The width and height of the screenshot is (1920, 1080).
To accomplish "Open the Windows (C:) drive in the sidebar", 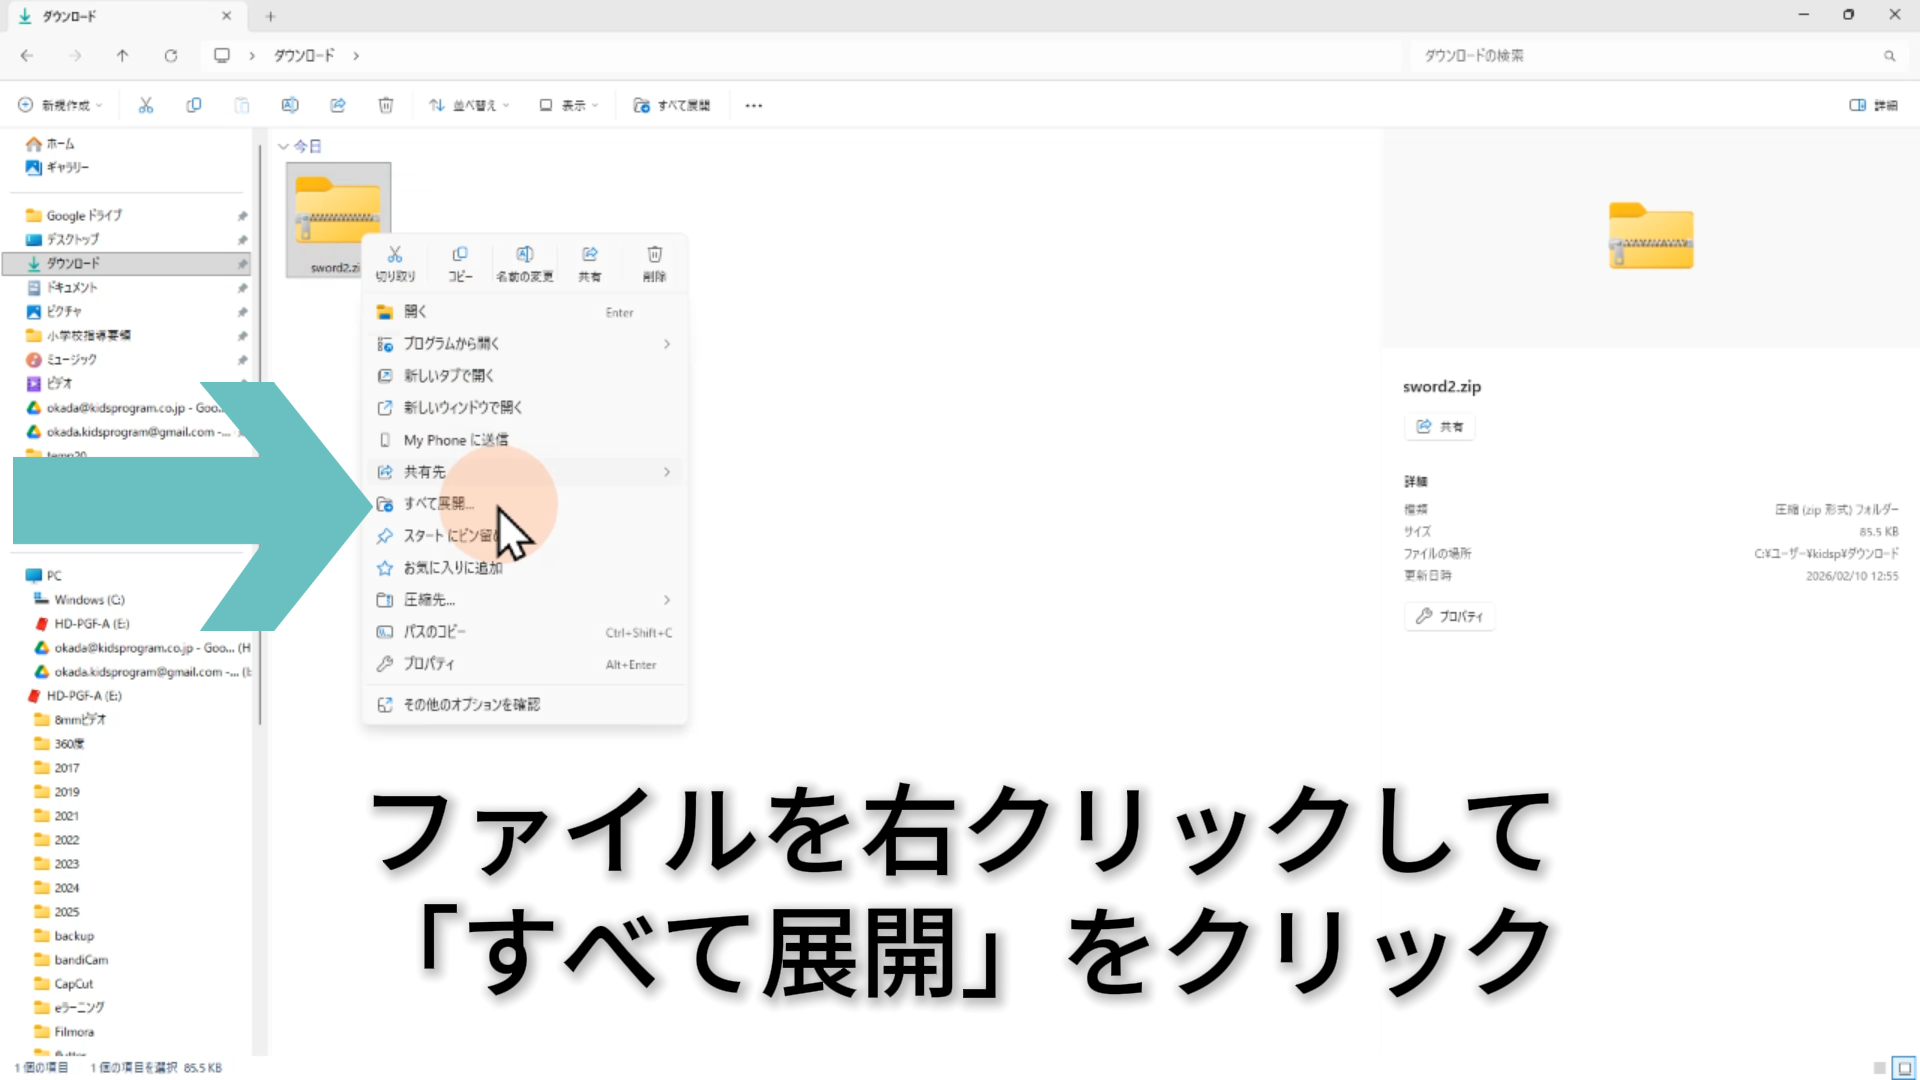I will click(x=89, y=600).
